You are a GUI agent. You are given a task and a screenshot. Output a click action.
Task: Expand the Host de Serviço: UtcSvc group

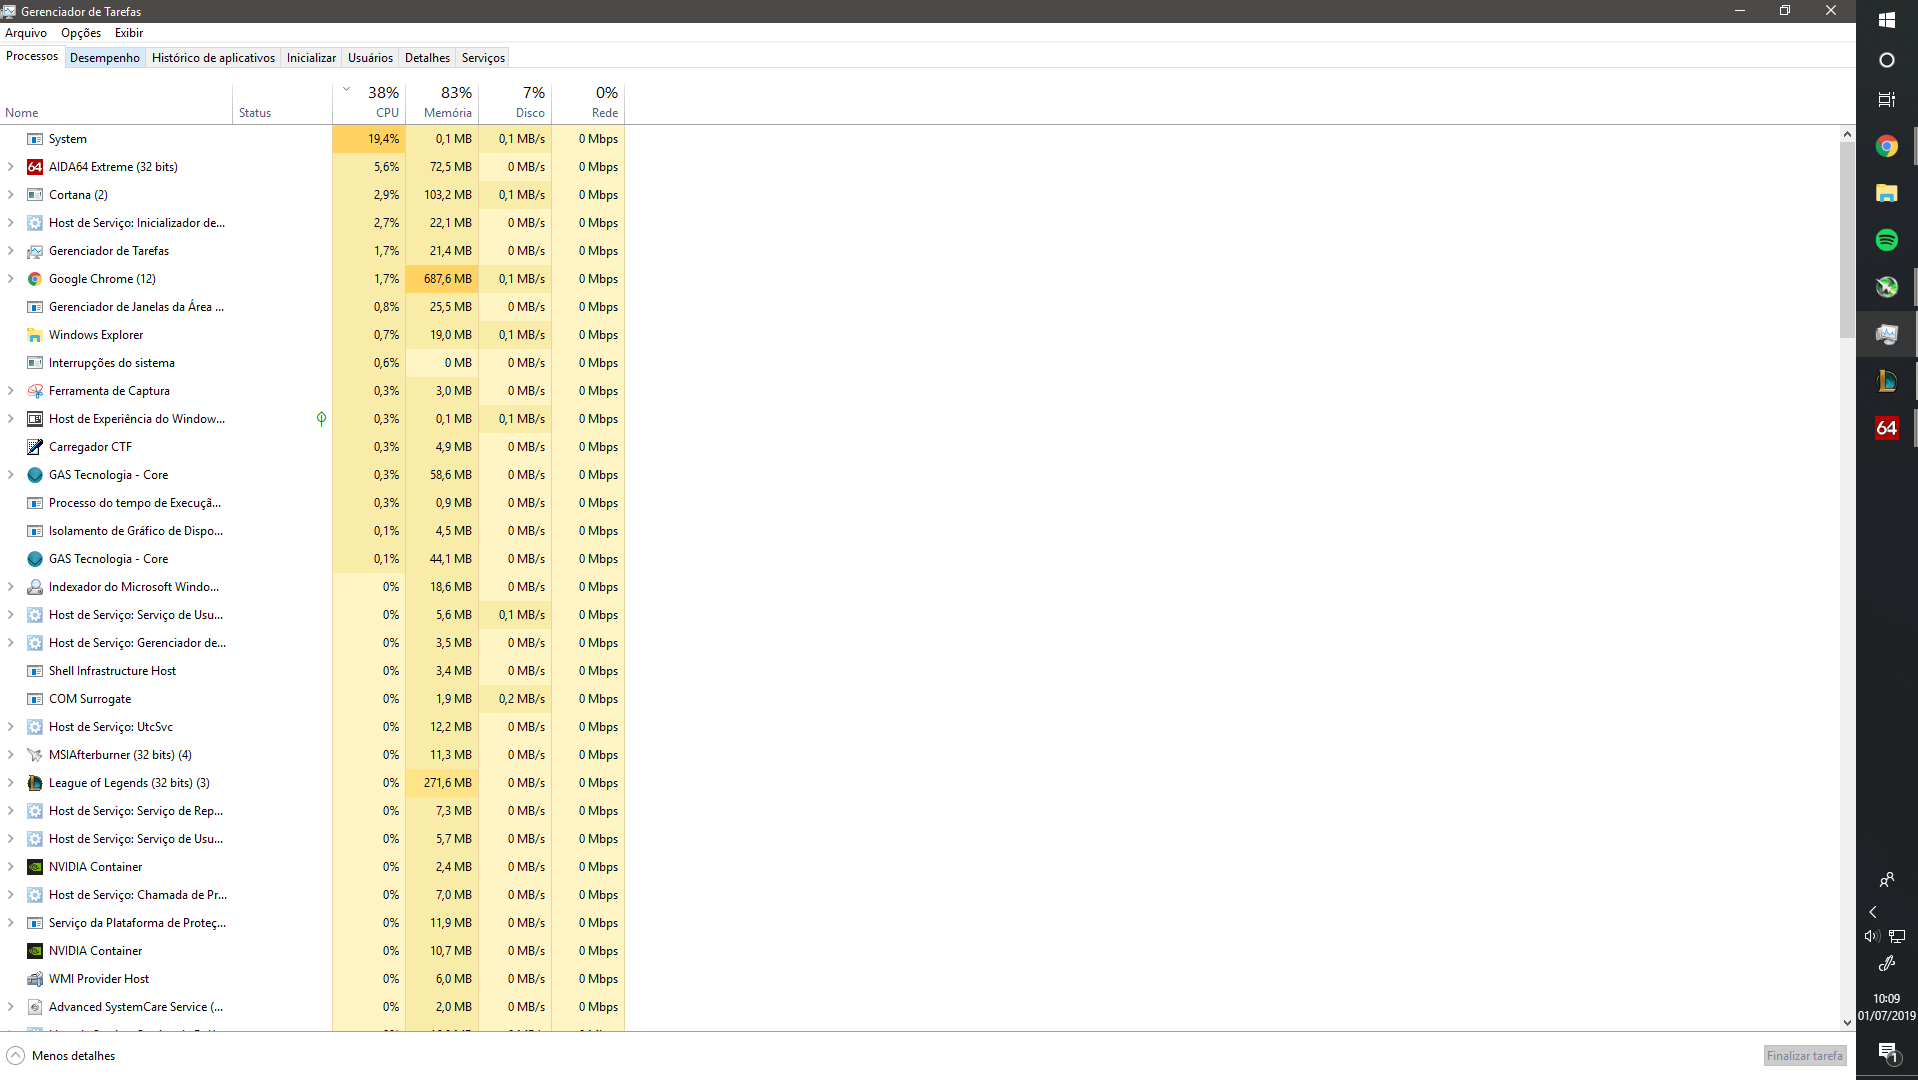[11, 727]
